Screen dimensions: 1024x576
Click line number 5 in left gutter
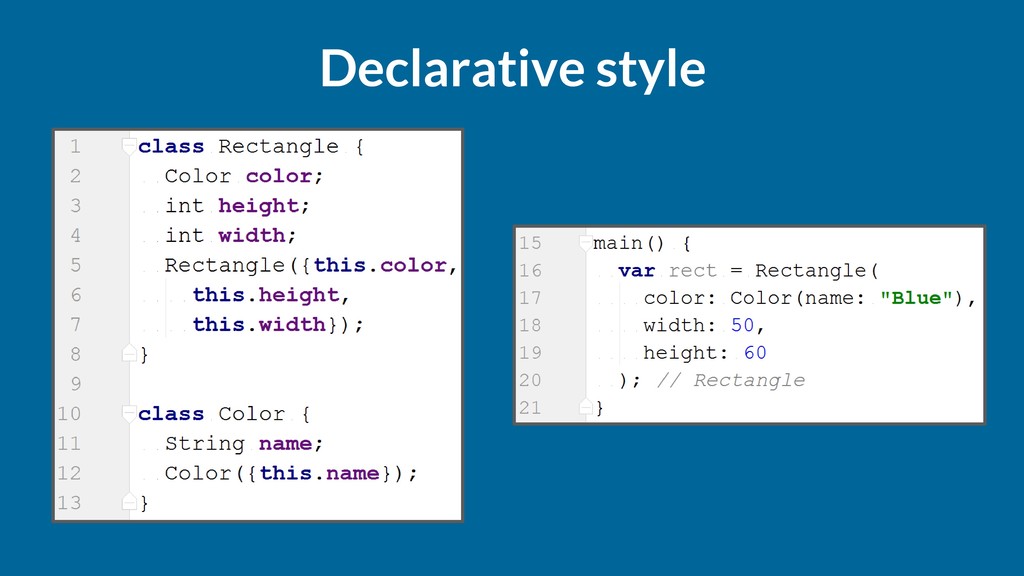(x=76, y=265)
